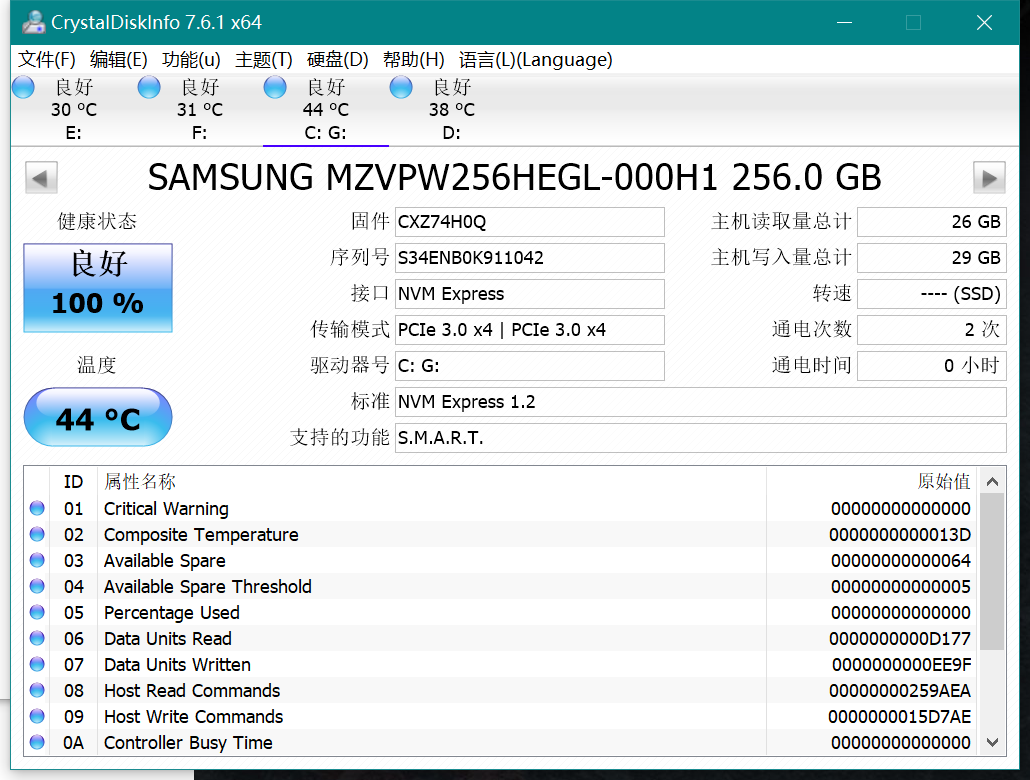Click the serial number field S34ENB0K911042

(x=529, y=258)
